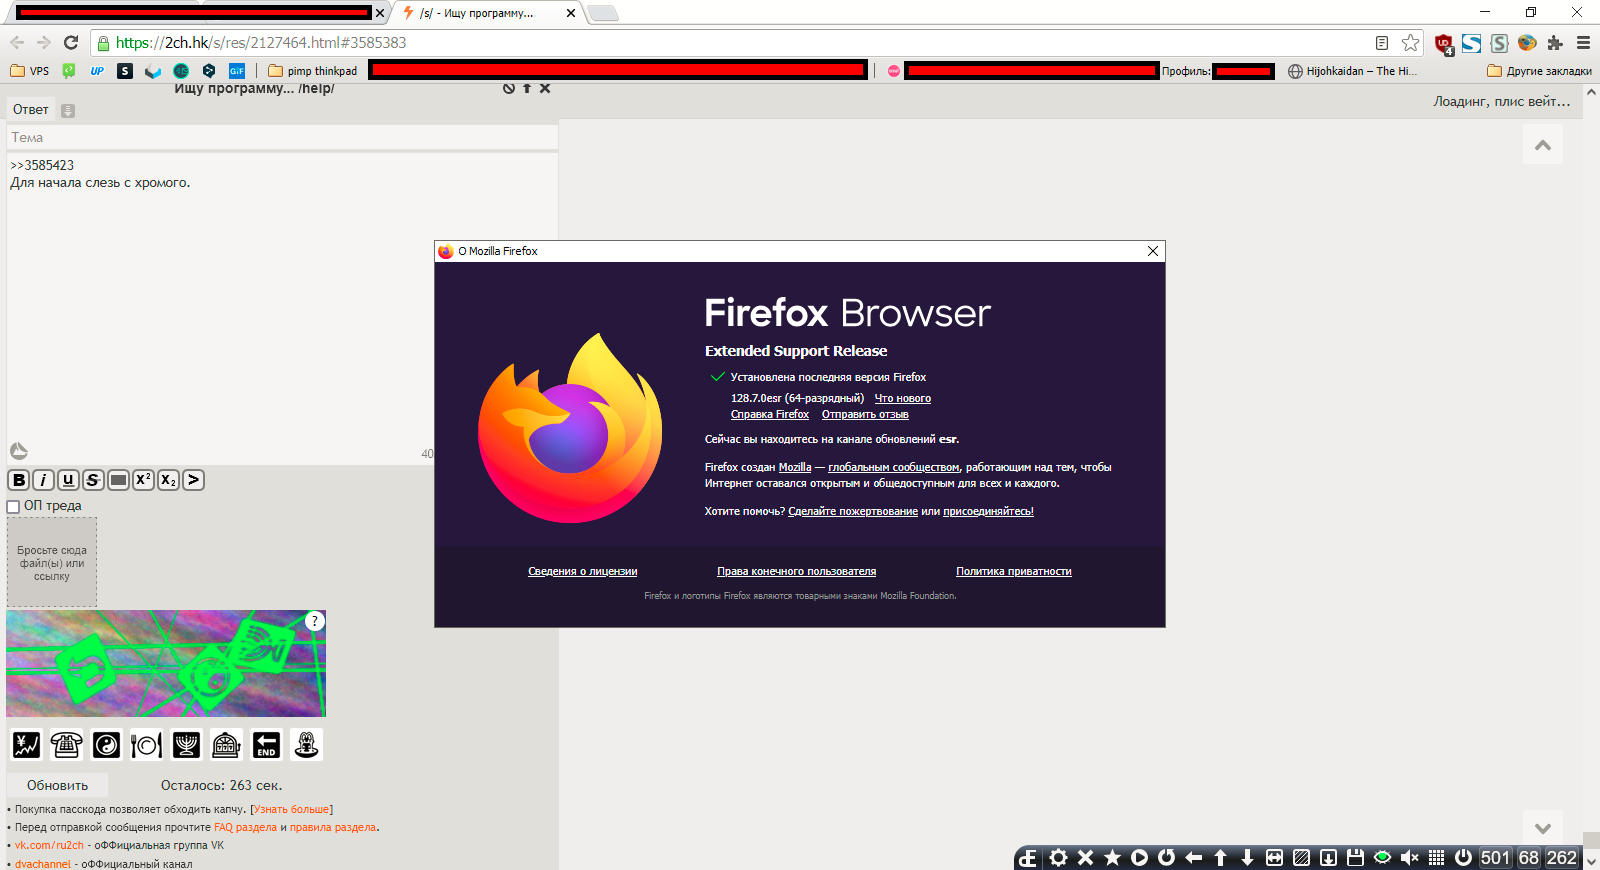Screen dimensions: 1600x870
Task: Open the browser main hamburger menu
Action: coord(1583,43)
